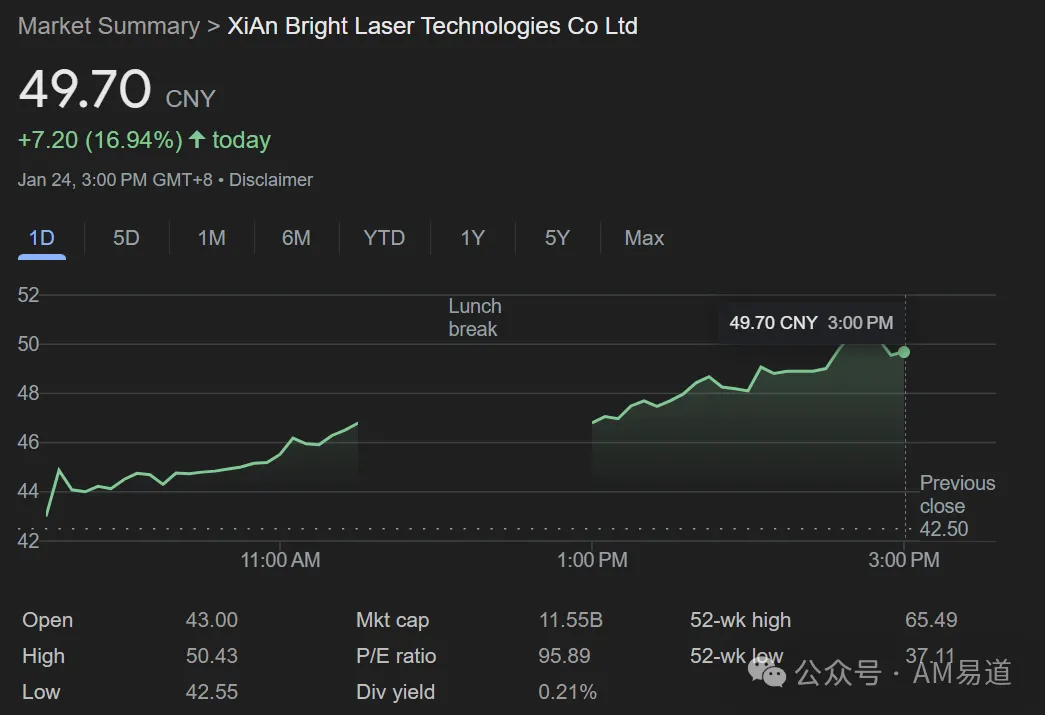
Task: Click the 52 y-axis price label
Action: (29, 295)
